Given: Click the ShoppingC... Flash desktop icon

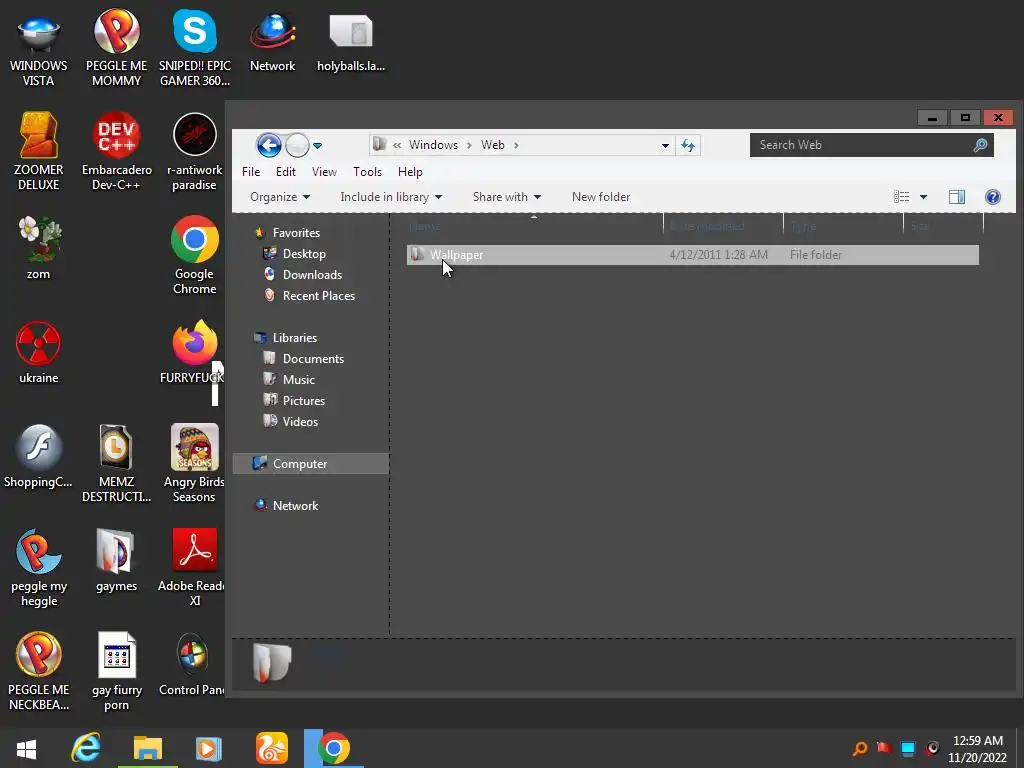Looking at the screenshot, I should pos(38,456).
